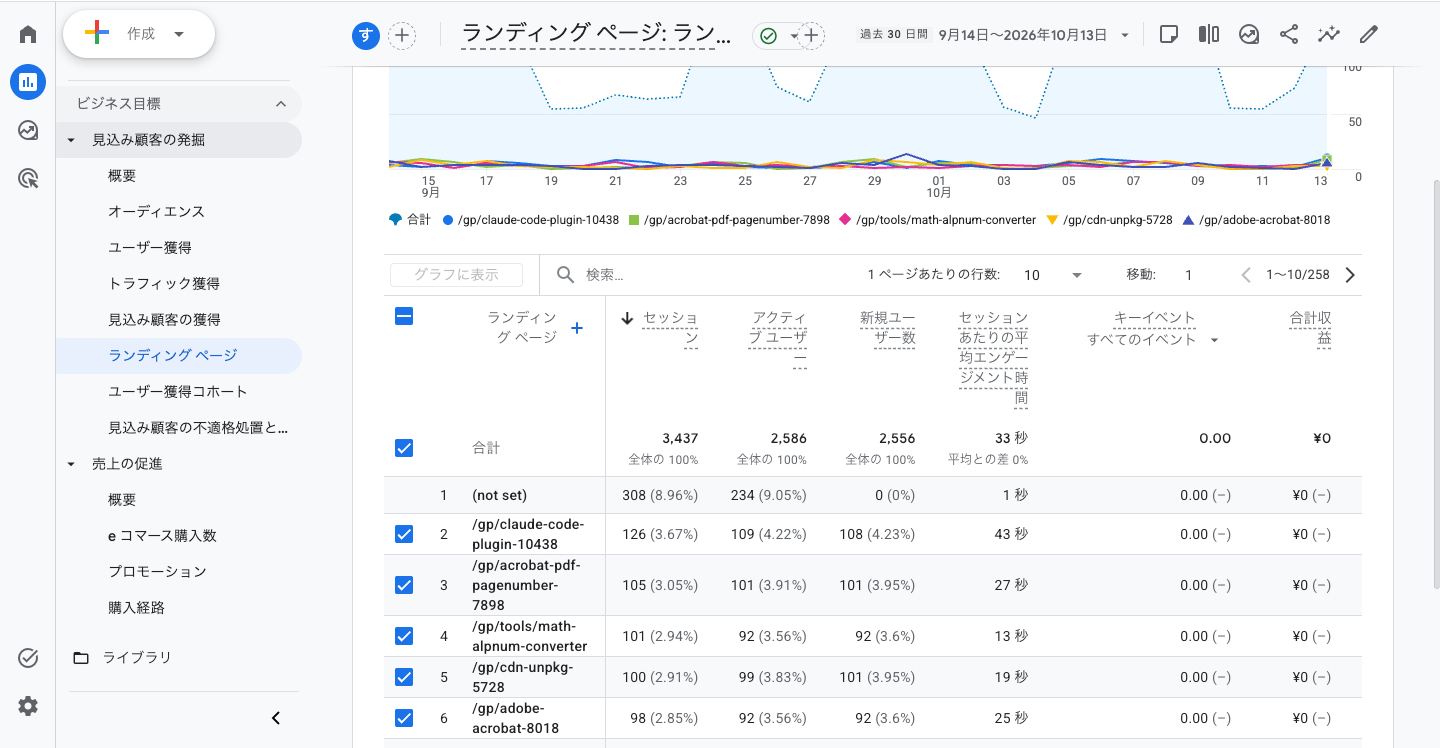Uncheck the /gp/claude-code-plugin-10438 row checkbox
Screen dimensions: 1440x748
coord(404,534)
